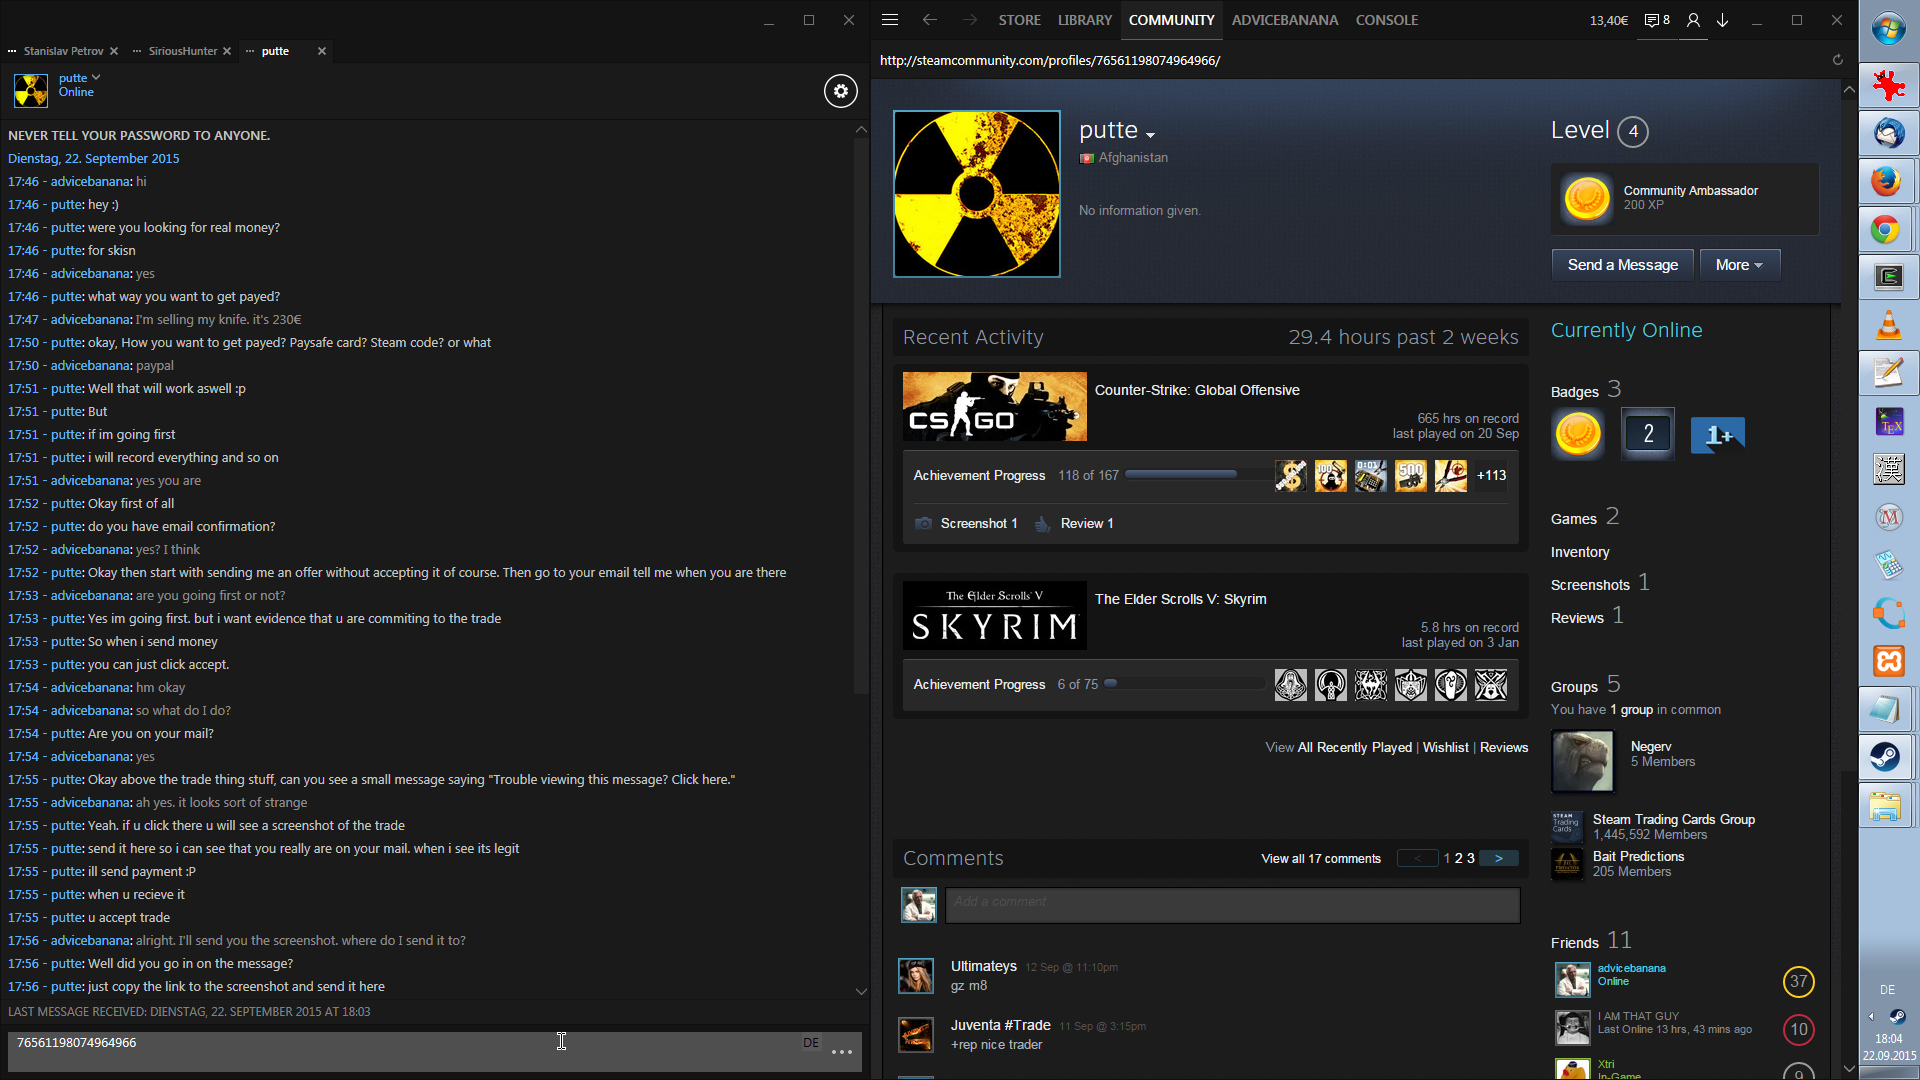This screenshot has height=1080, width=1920.
Task: Reload the page with refresh icon
Action: [1837, 60]
